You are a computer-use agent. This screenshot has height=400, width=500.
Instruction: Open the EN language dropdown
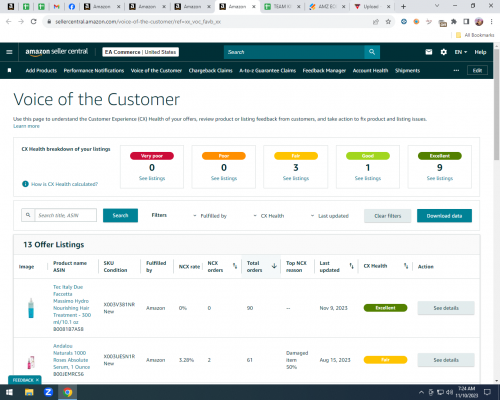(x=461, y=52)
